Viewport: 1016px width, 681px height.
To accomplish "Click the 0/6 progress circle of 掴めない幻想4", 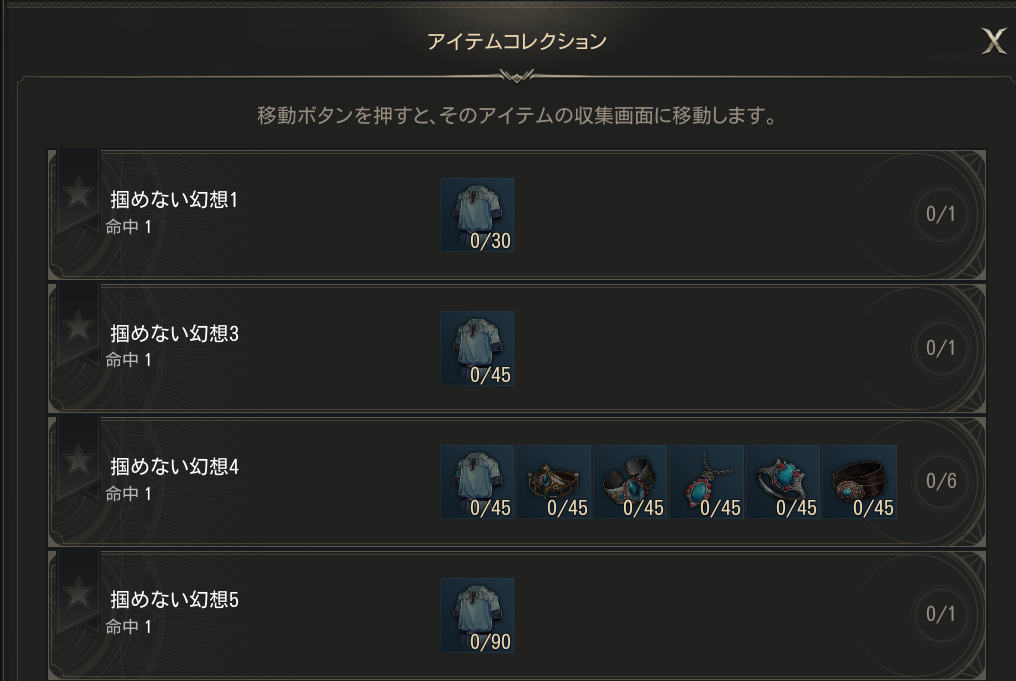I will click(941, 481).
